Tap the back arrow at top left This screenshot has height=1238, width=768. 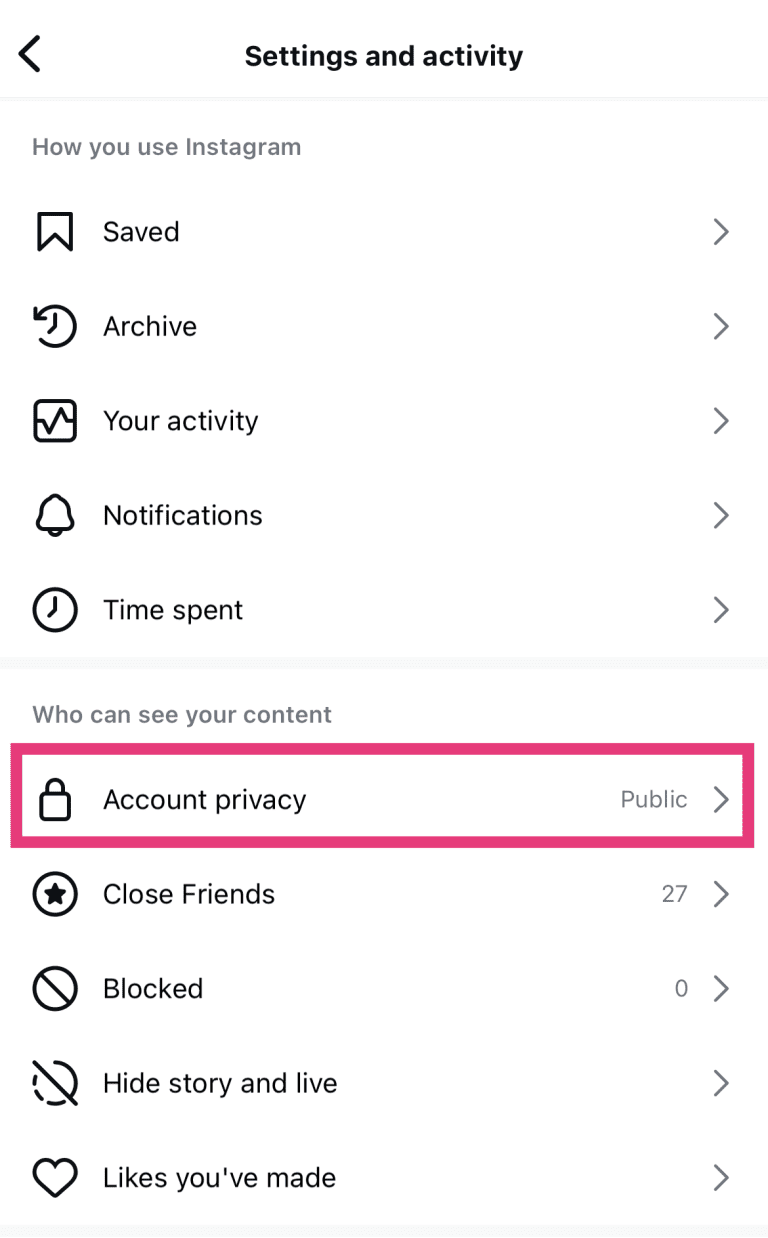(29, 54)
